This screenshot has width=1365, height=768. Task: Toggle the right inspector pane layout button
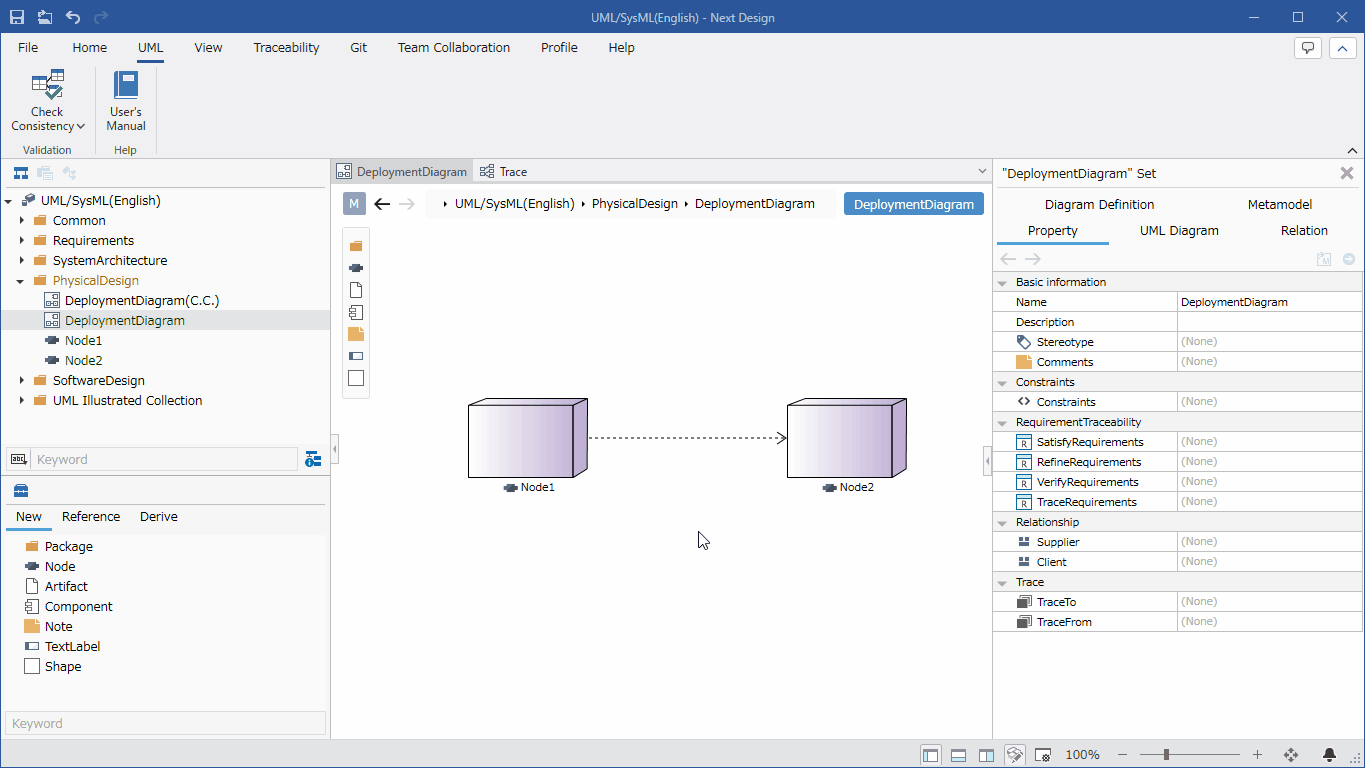pos(986,755)
